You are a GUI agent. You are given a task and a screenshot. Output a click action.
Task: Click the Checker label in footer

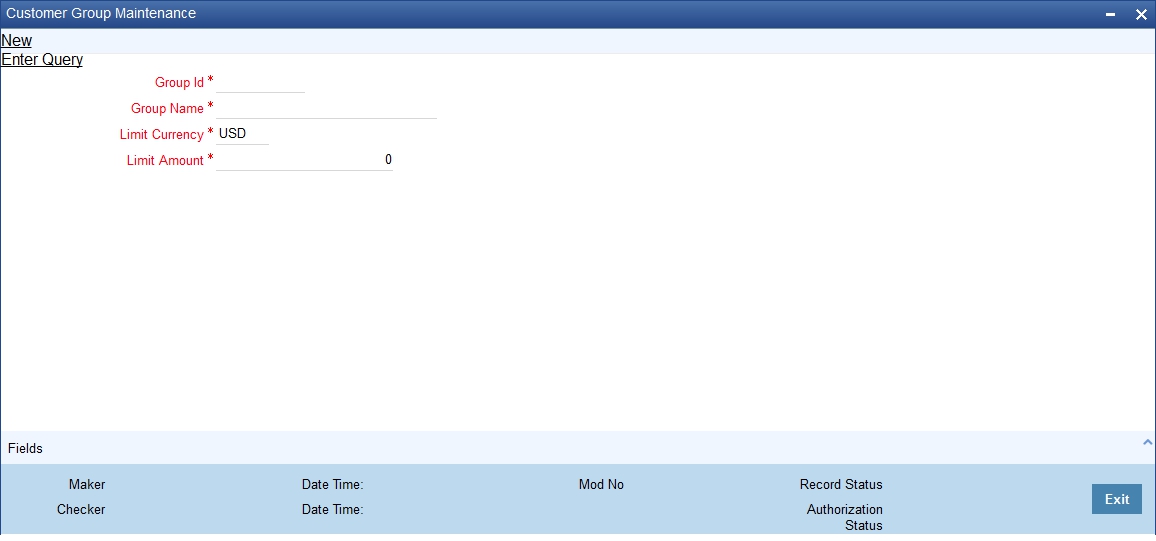tap(81, 509)
